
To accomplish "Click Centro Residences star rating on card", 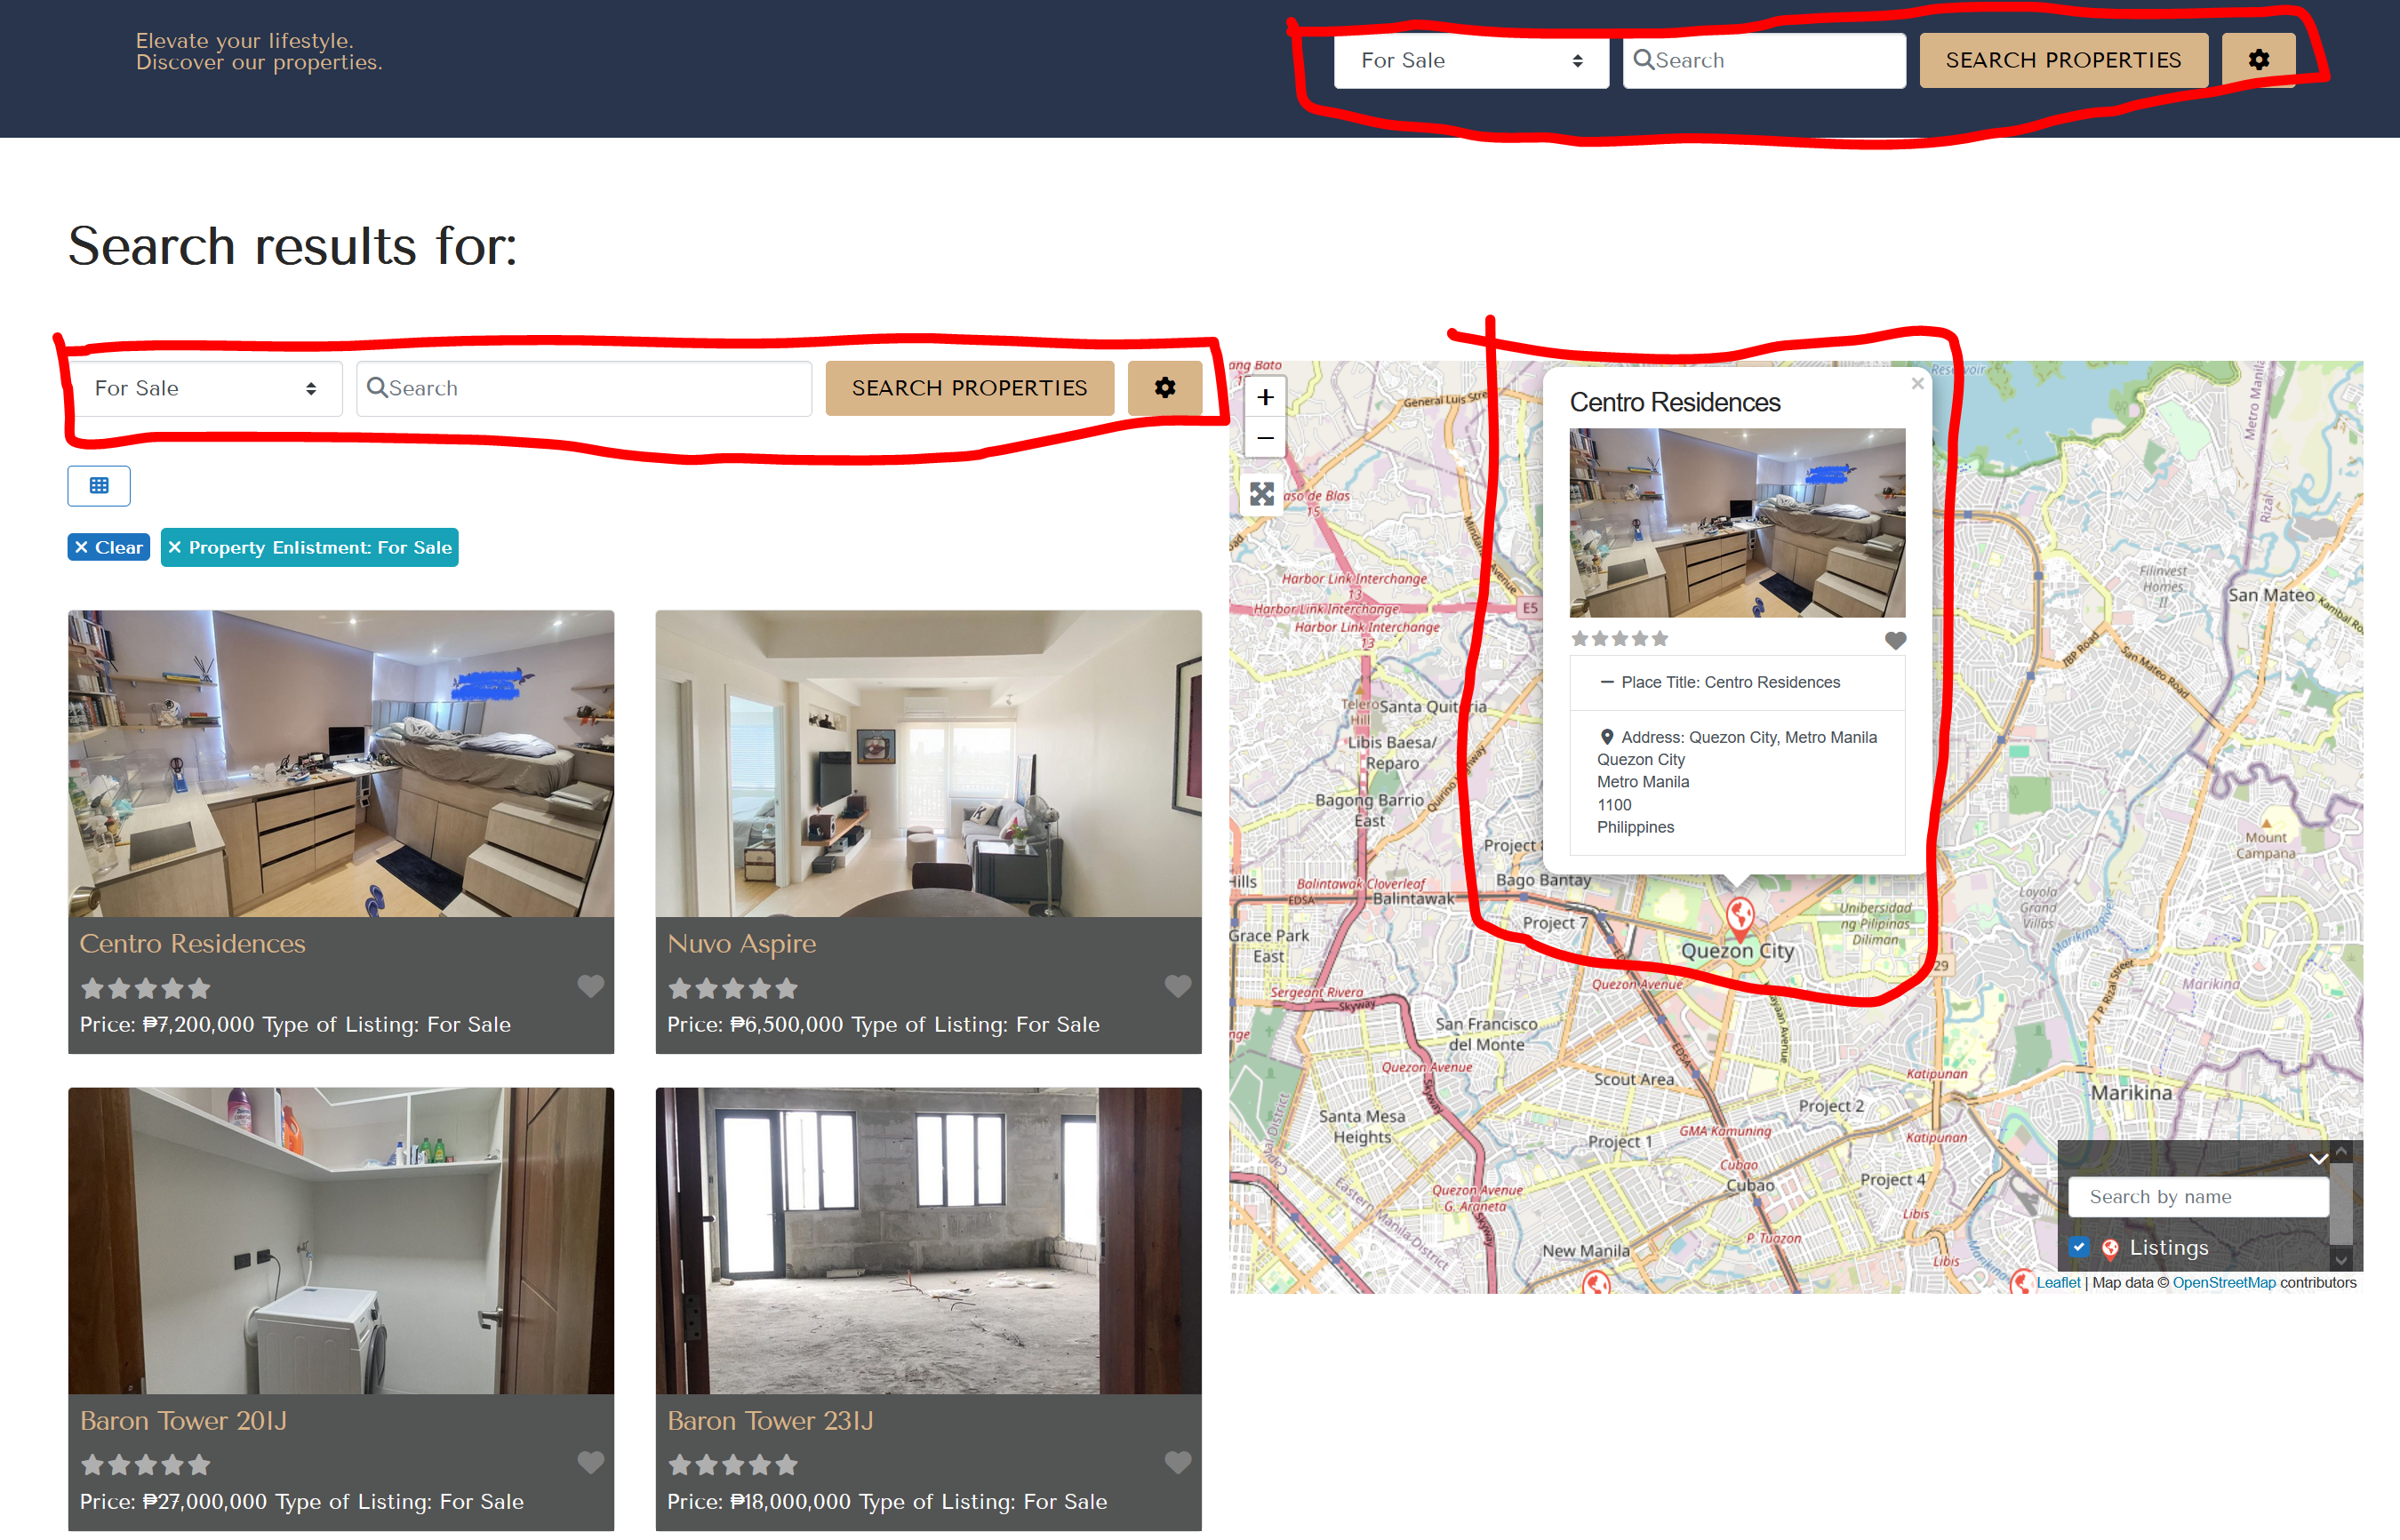I will 146,989.
